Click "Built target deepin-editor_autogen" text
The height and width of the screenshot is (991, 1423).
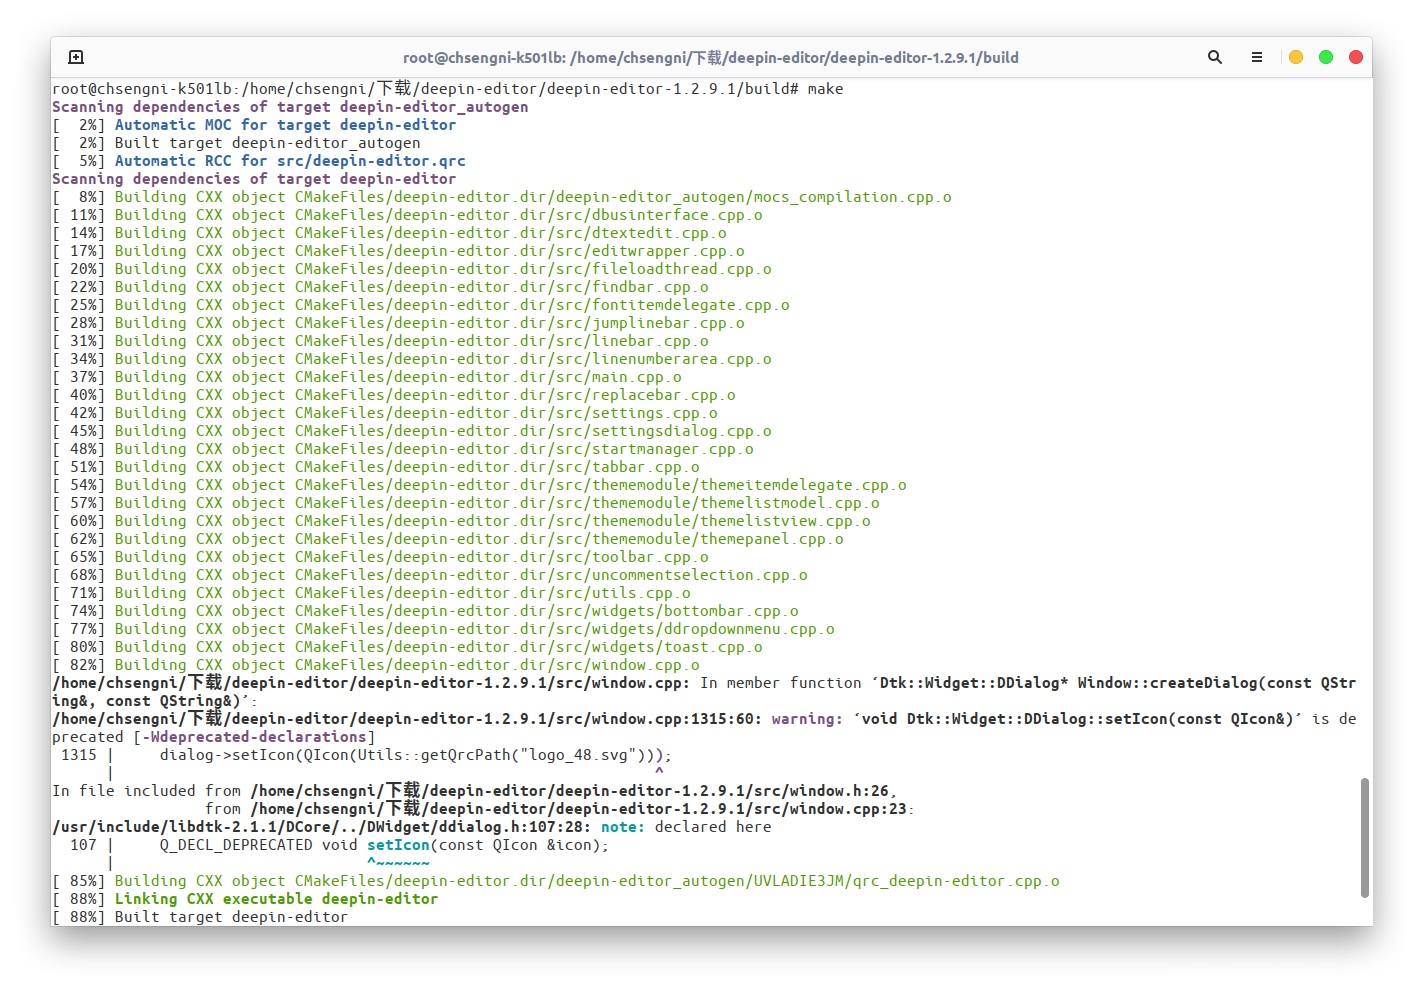pyautogui.click(x=268, y=143)
